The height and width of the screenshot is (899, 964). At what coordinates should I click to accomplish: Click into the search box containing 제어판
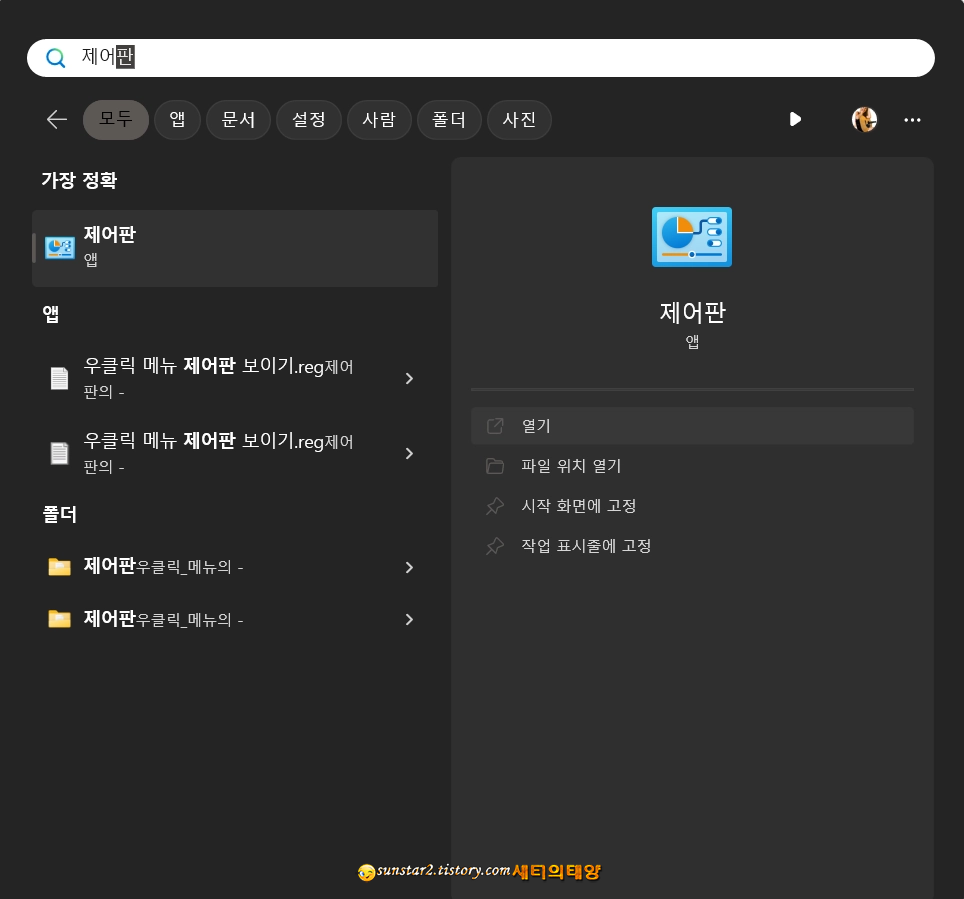481,58
